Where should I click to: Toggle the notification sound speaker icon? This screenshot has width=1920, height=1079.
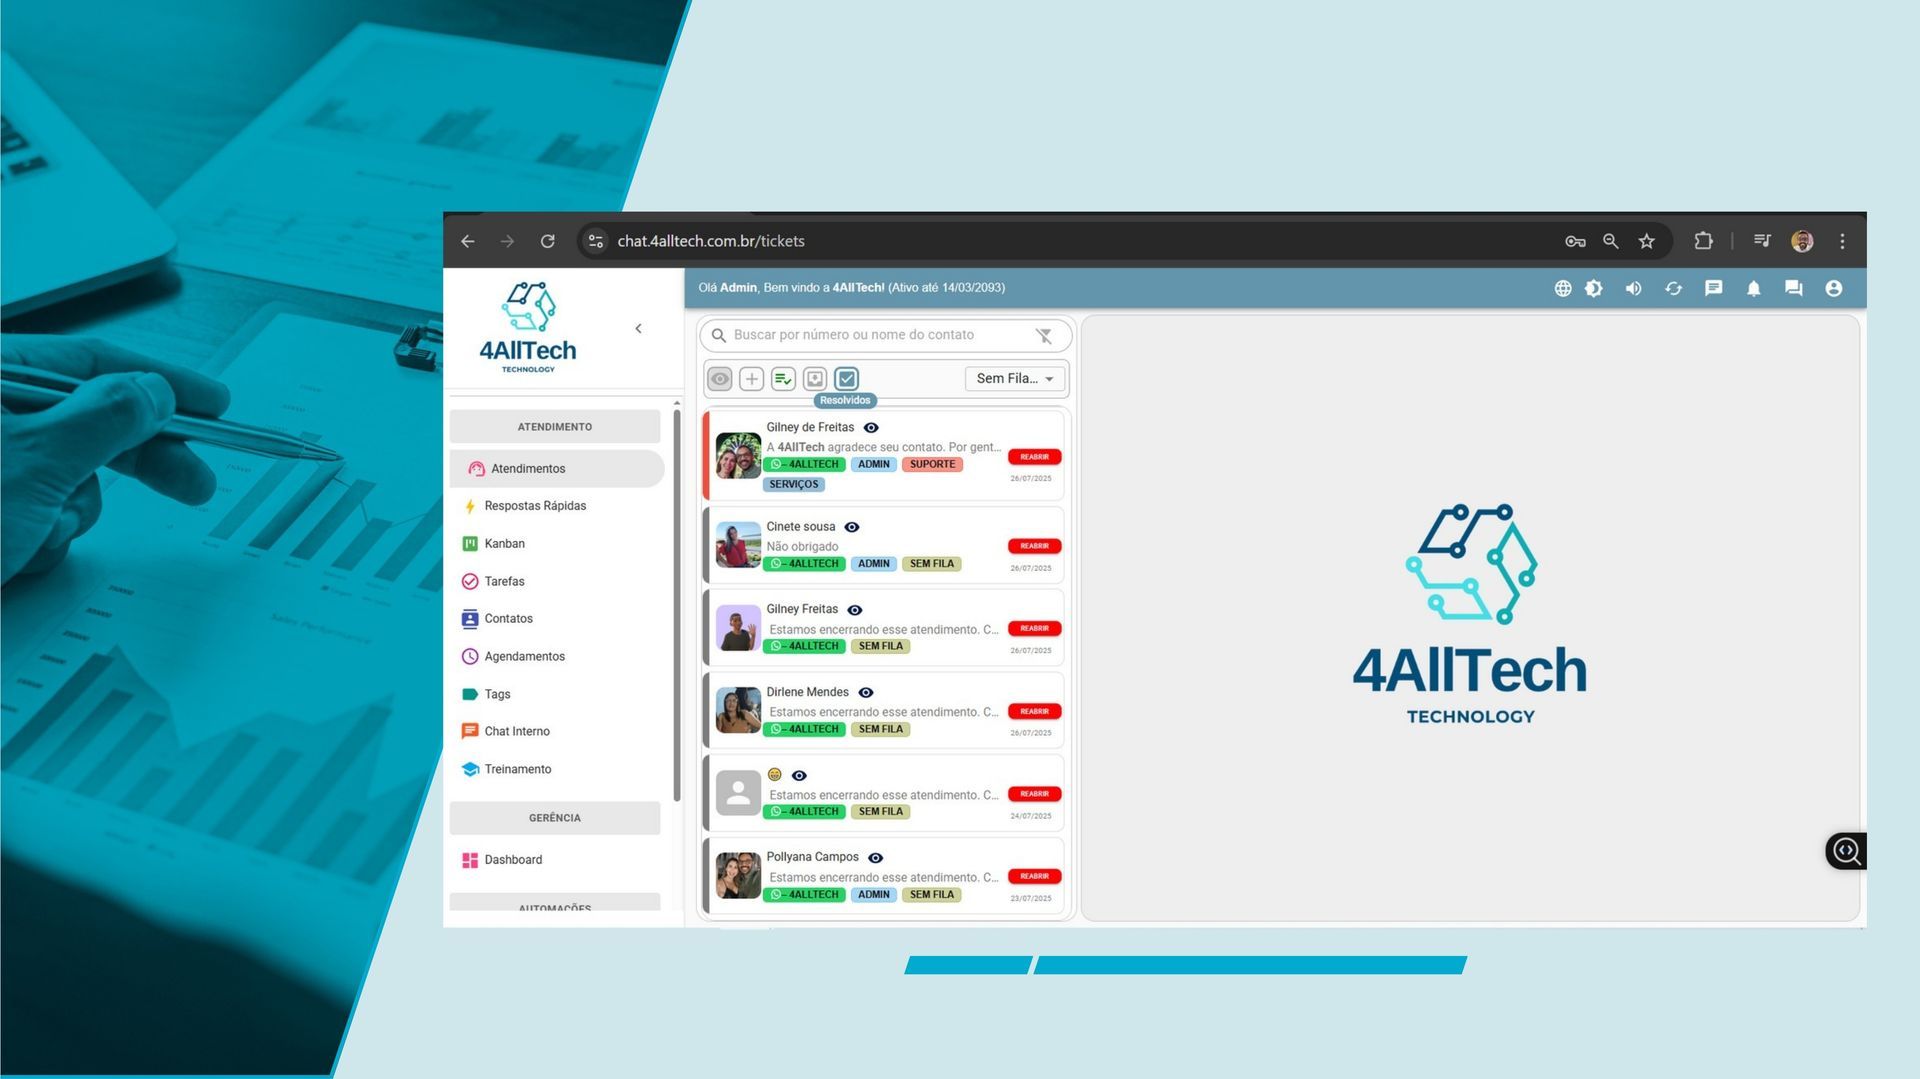[x=1633, y=288]
